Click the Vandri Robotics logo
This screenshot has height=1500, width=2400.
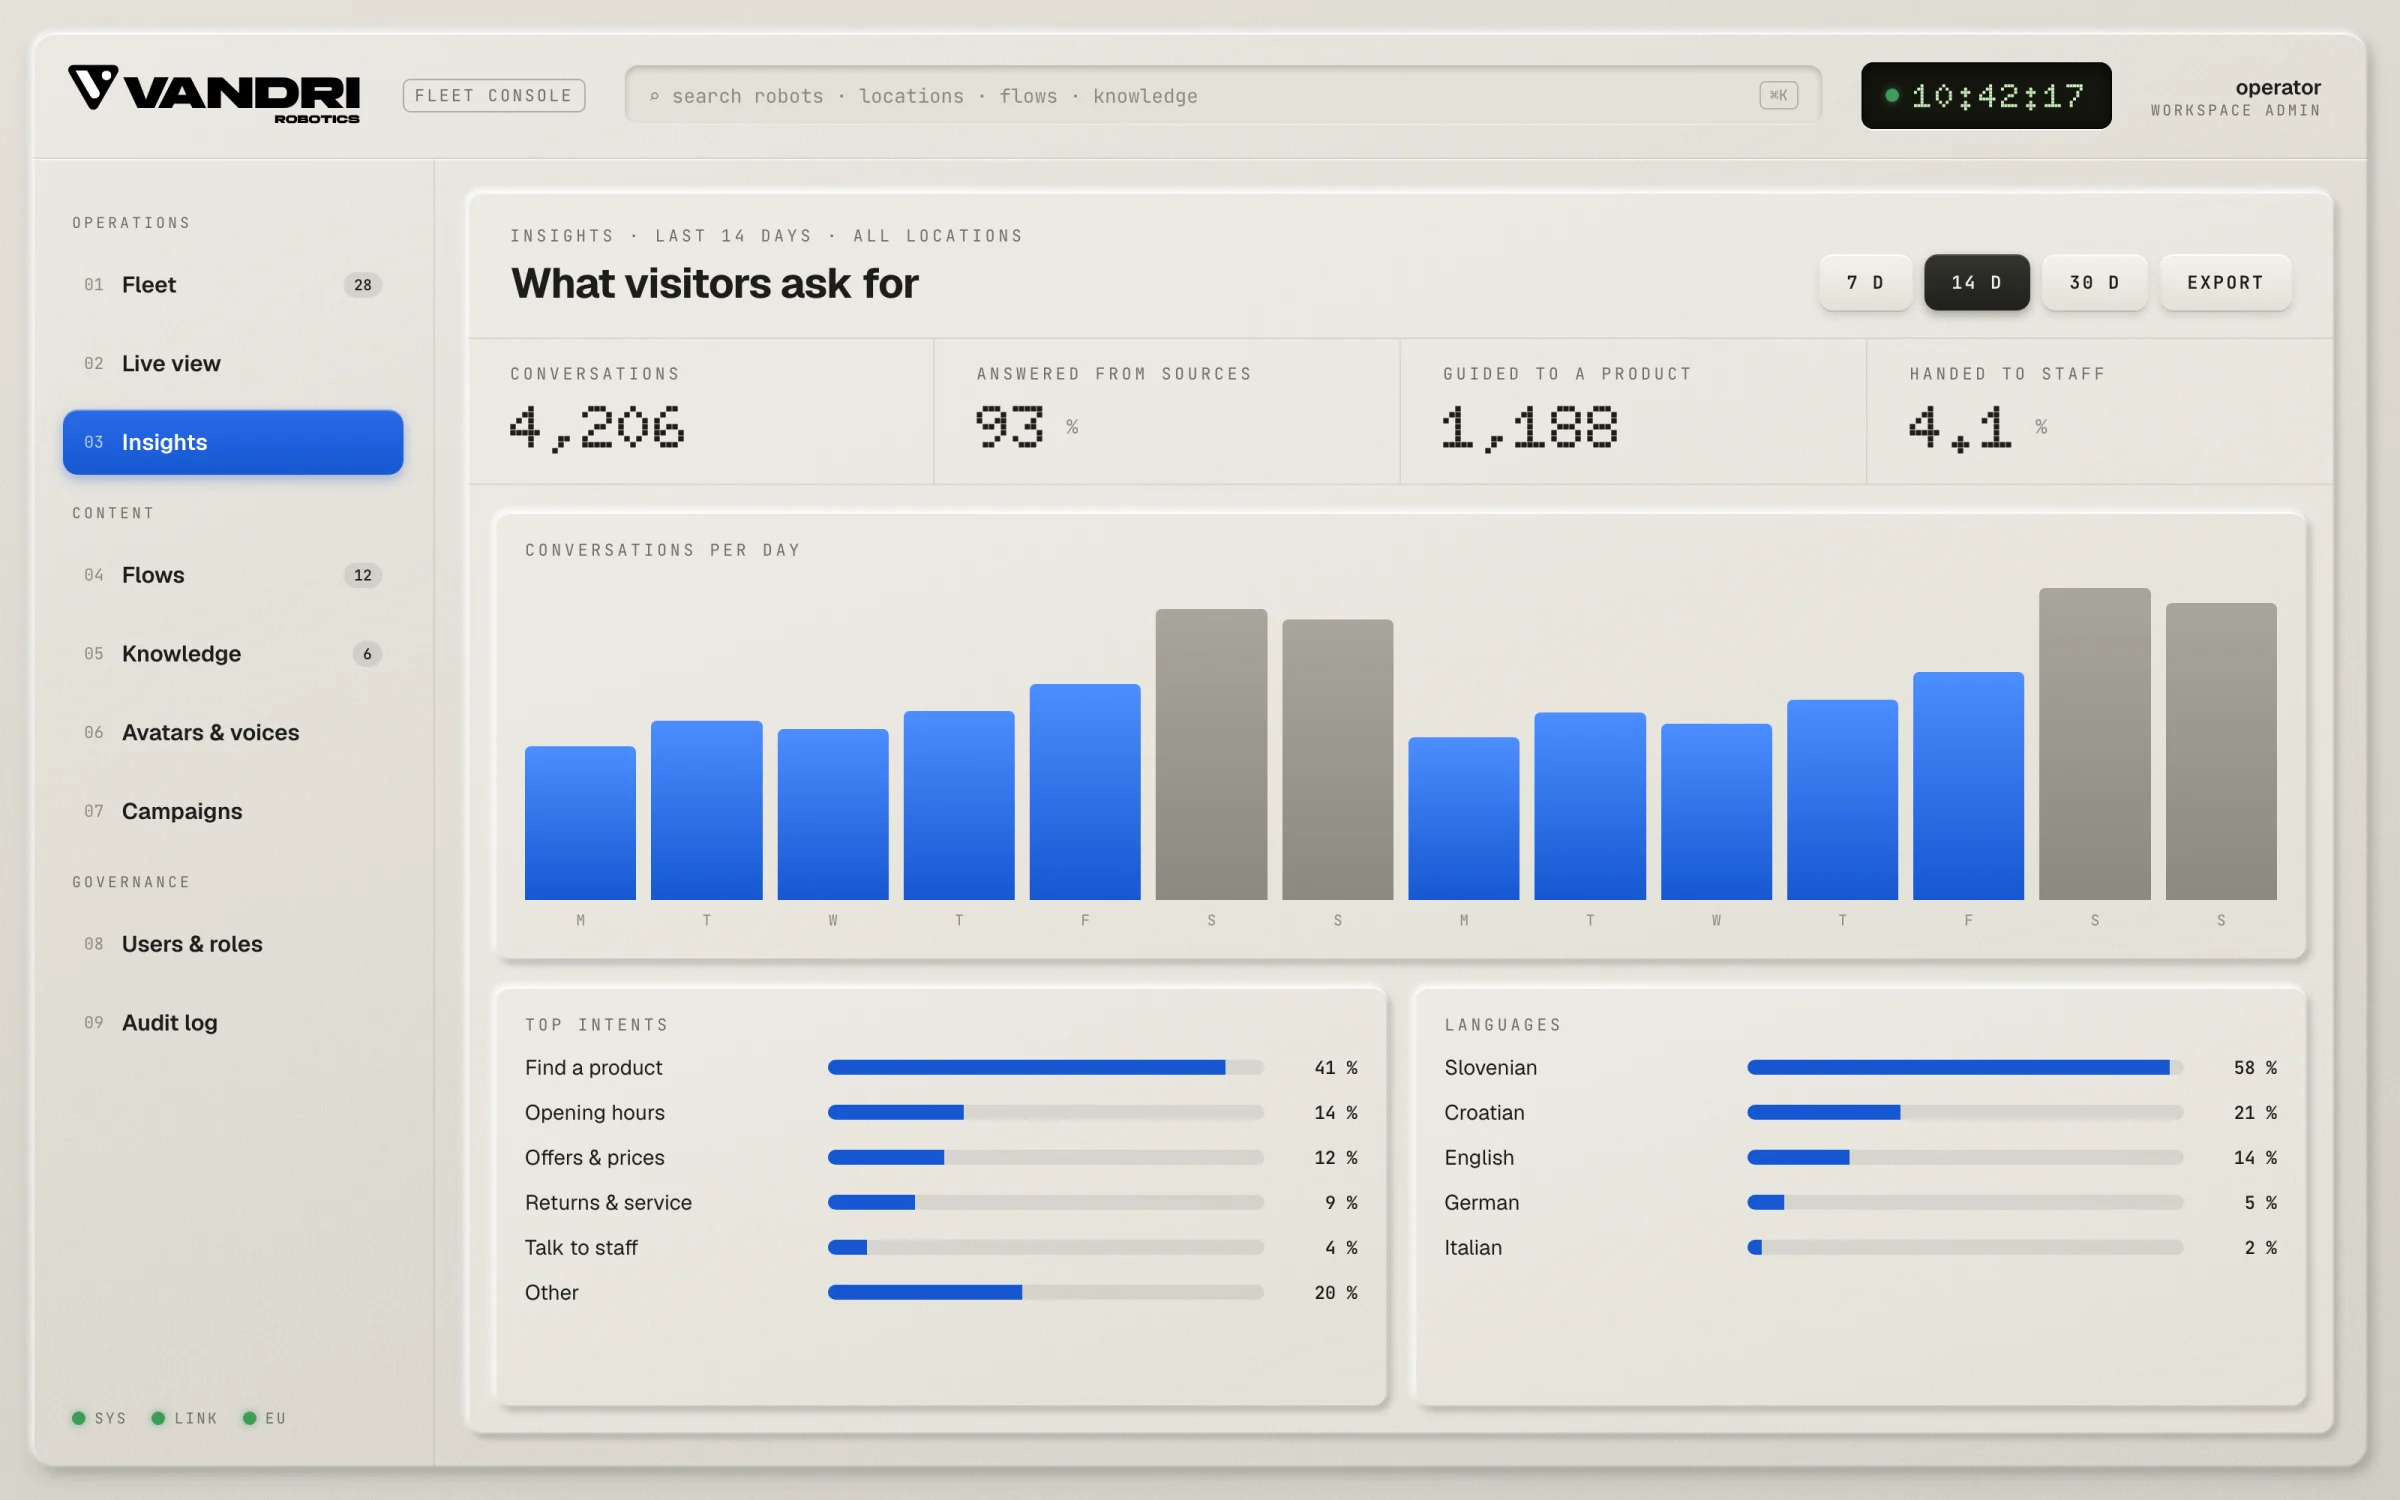214,95
